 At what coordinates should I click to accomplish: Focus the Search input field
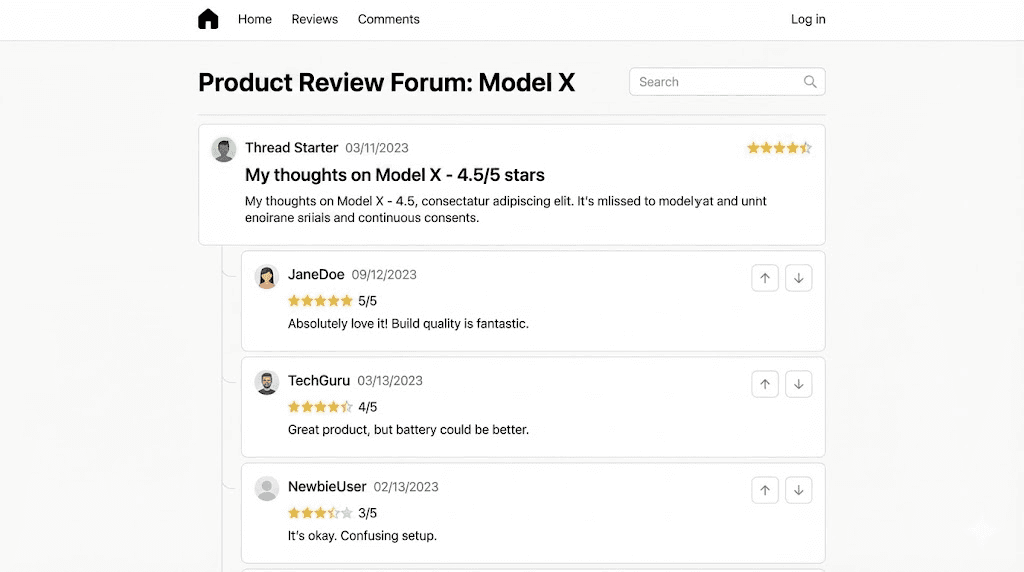(x=727, y=82)
